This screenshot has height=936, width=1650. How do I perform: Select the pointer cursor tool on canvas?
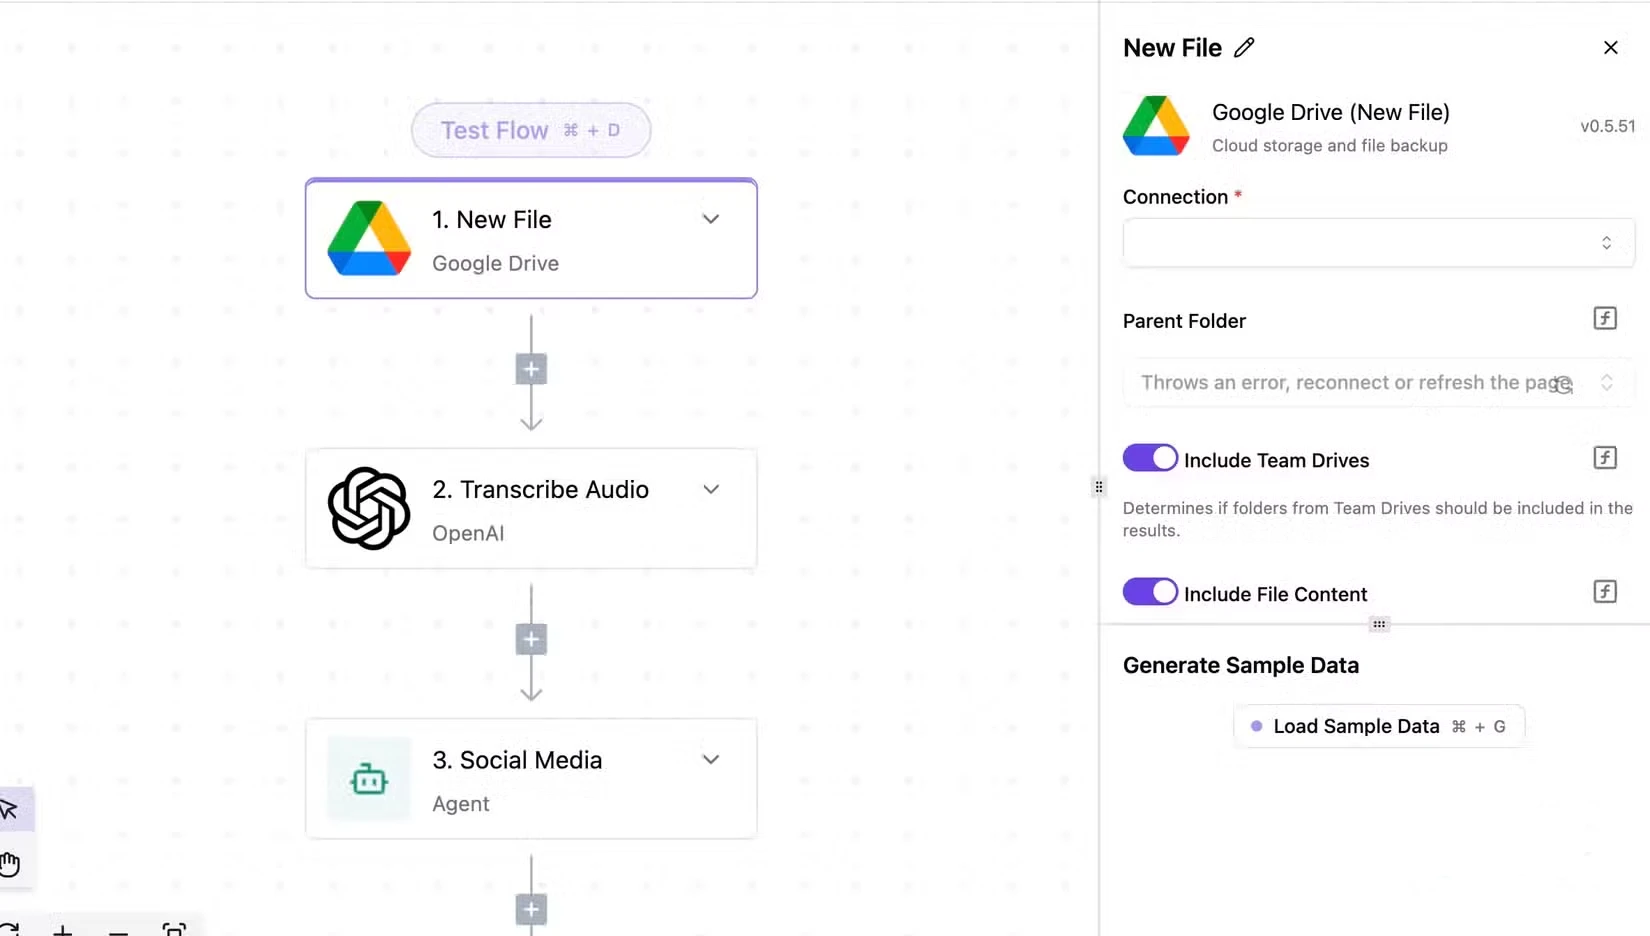[x=10, y=809]
